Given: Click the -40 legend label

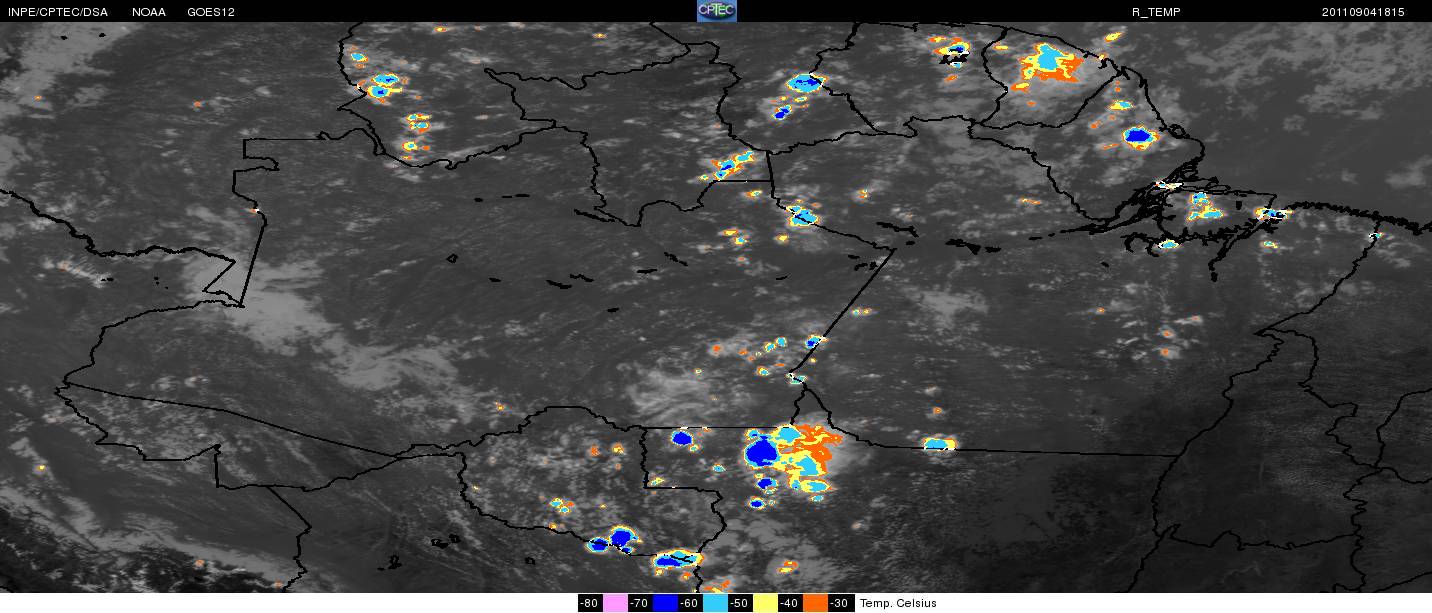Looking at the screenshot, I should pos(790,603).
